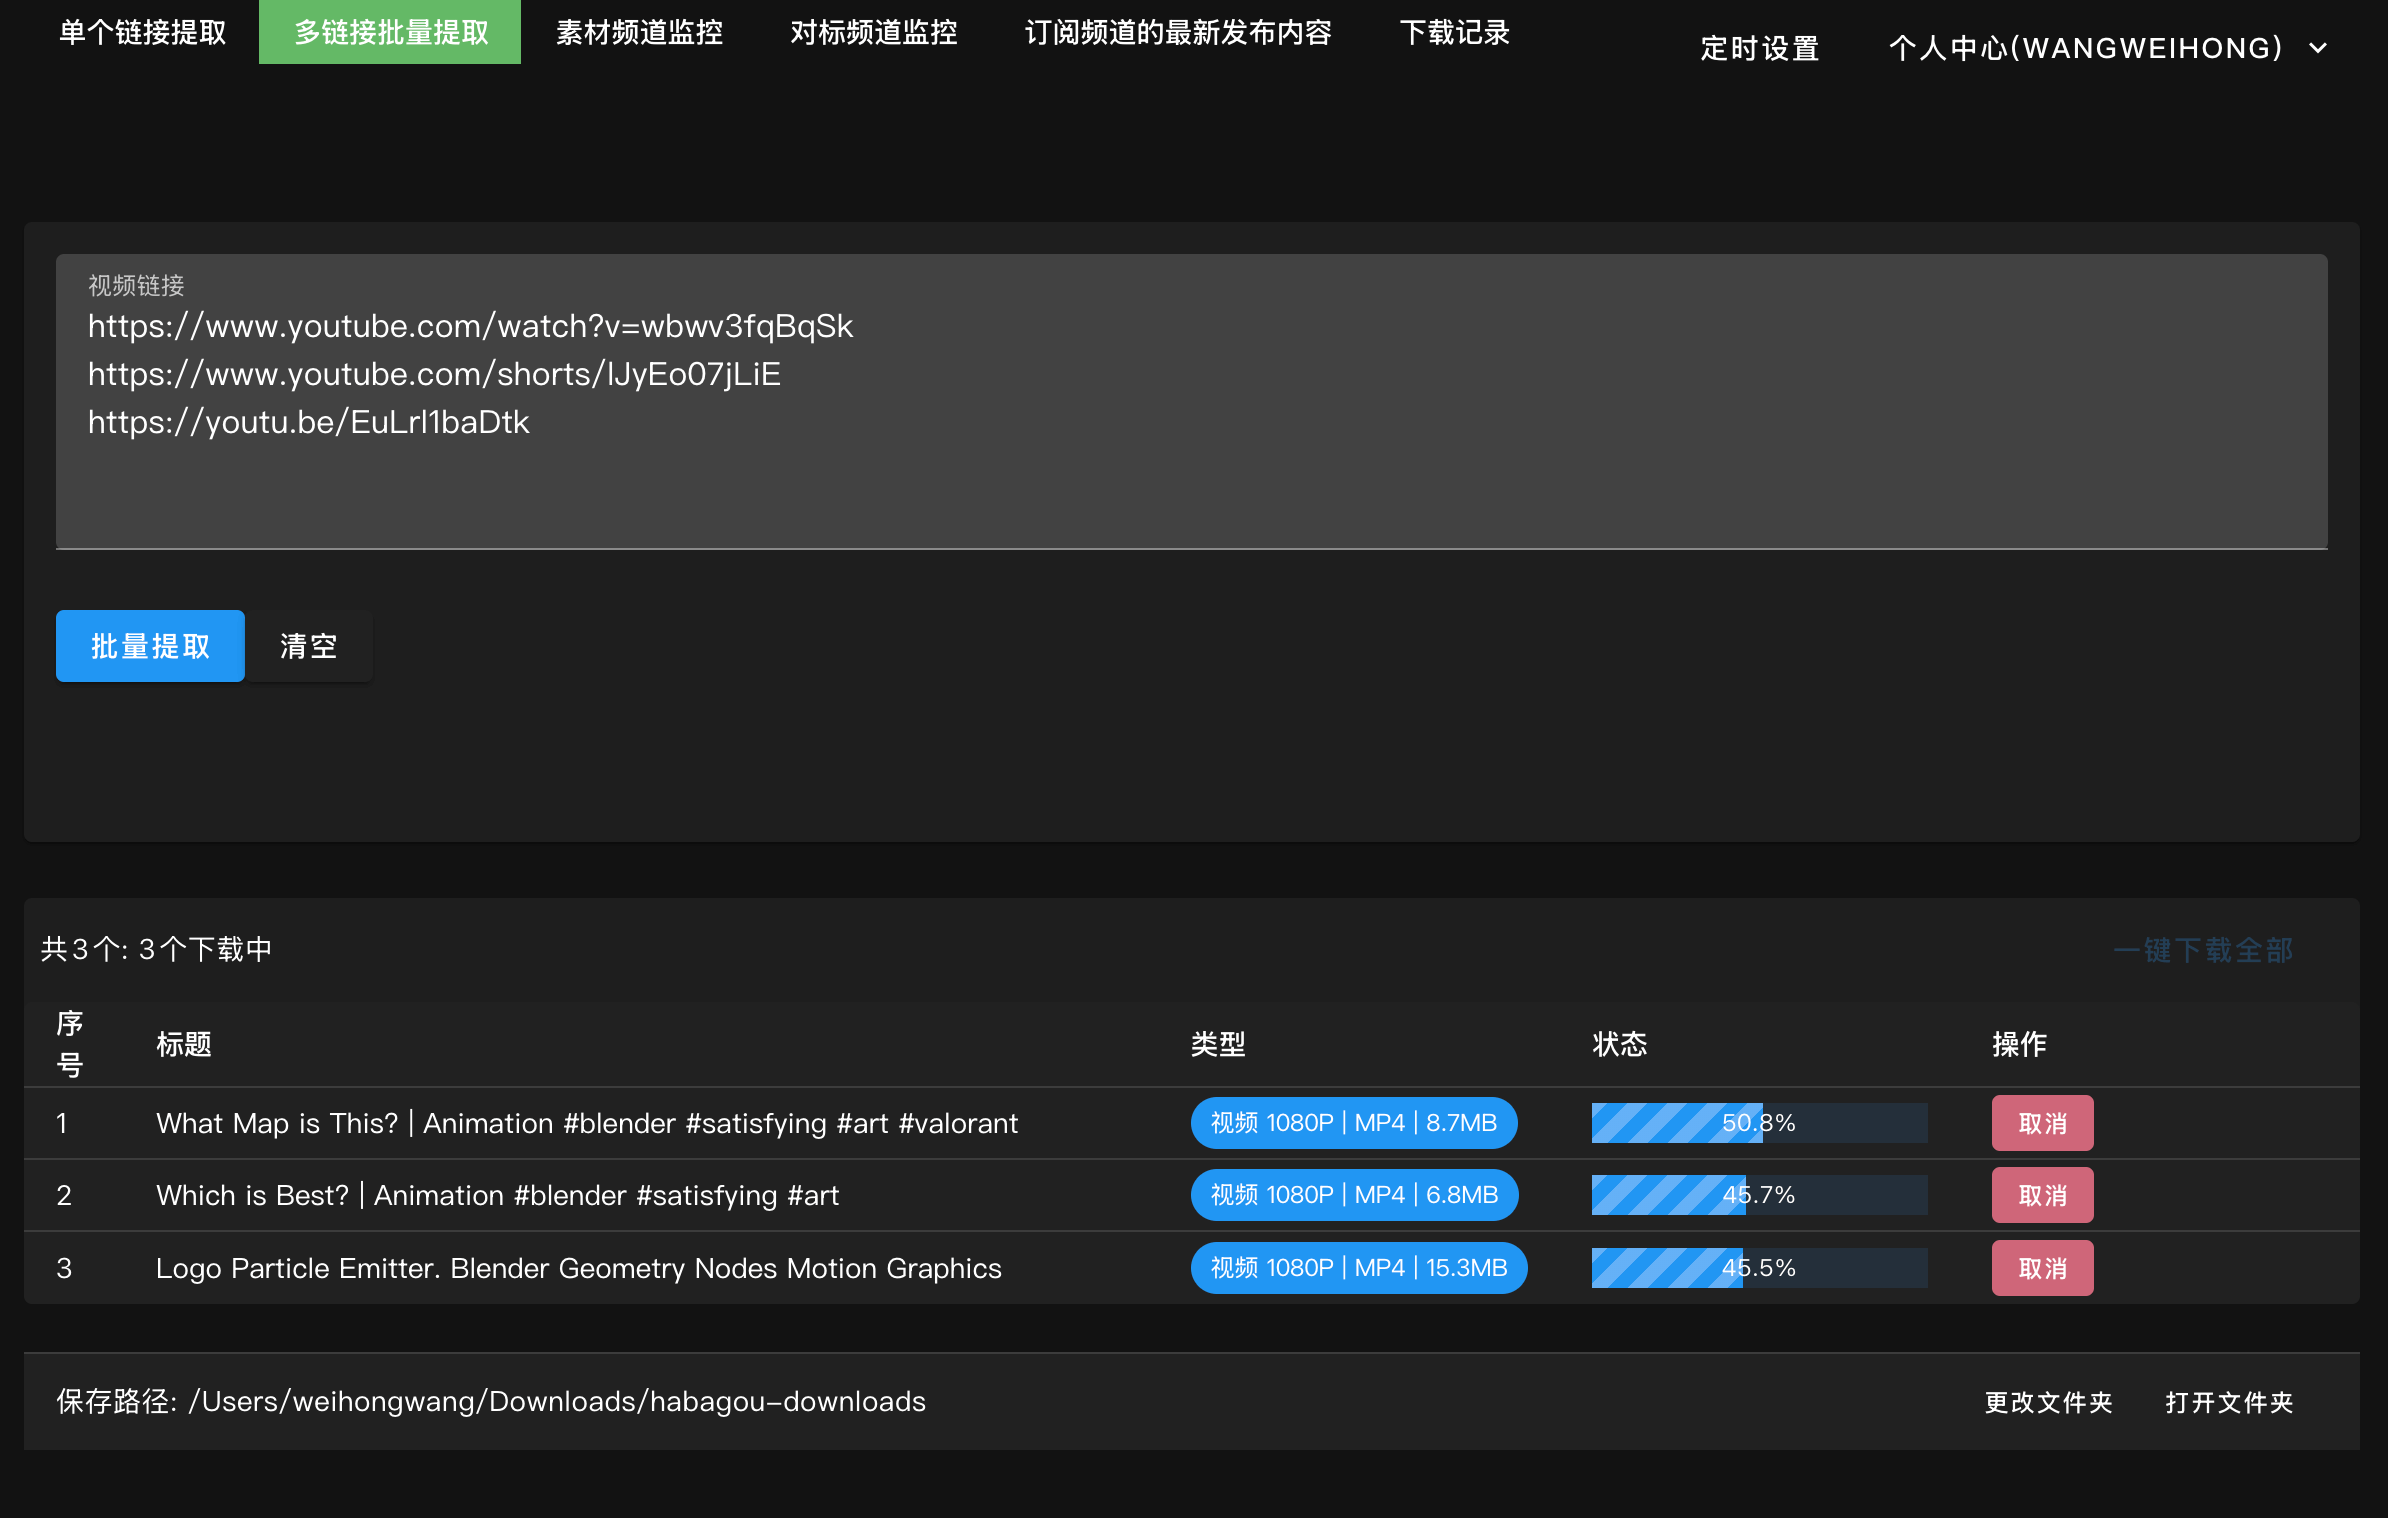Click the 1080P MP4 15.3MB type badge
Image resolution: width=2388 pixels, height=1518 pixels.
(1358, 1268)
